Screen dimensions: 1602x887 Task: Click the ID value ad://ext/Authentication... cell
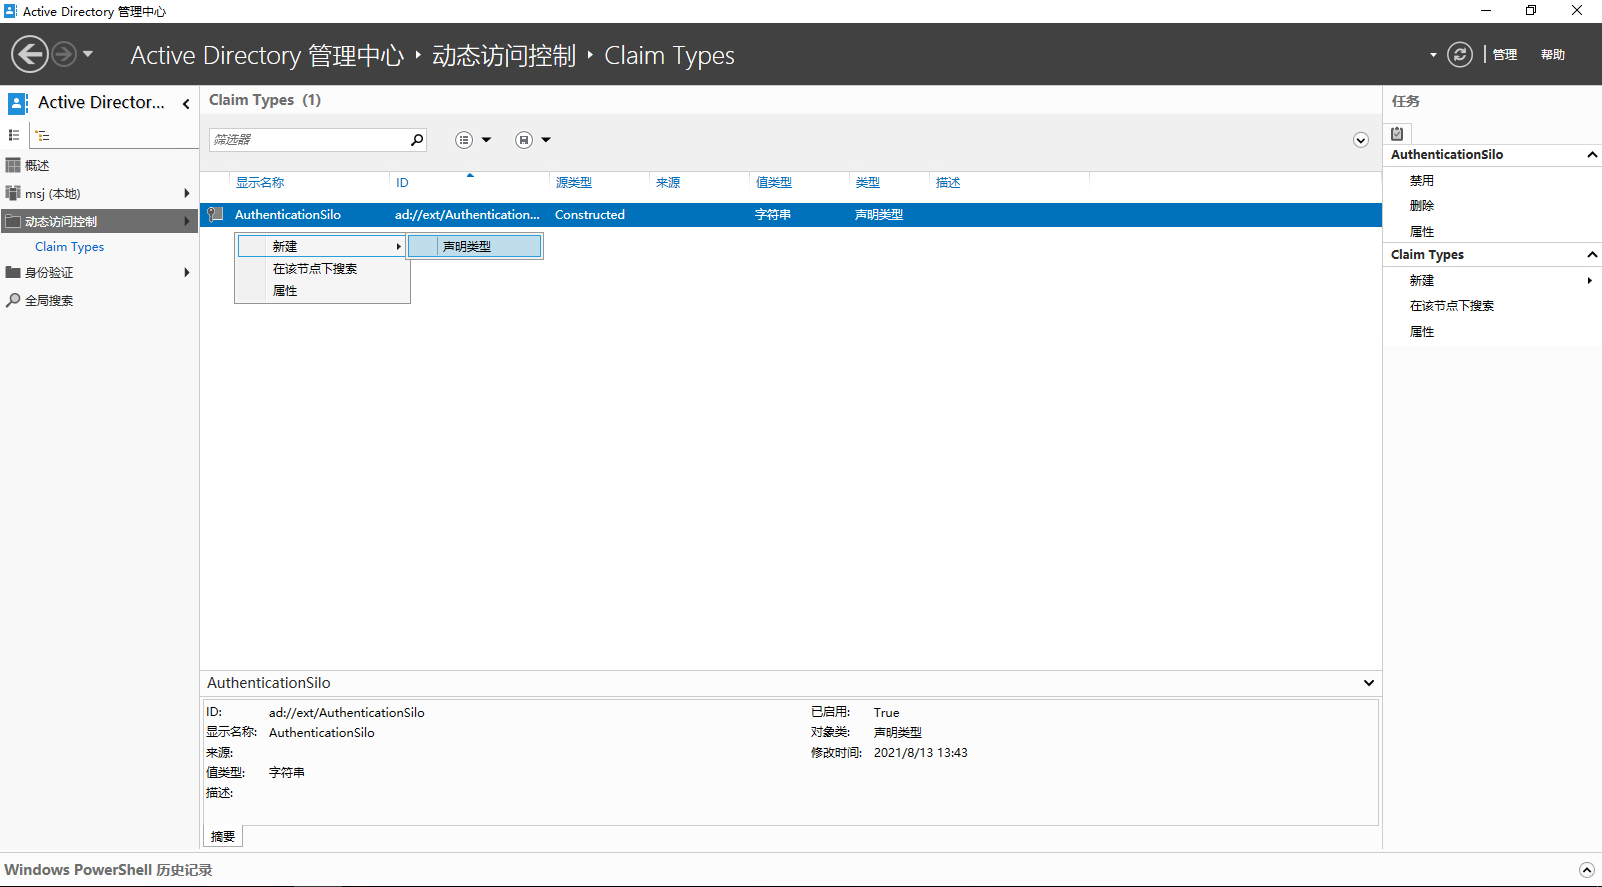coord(467,215)
